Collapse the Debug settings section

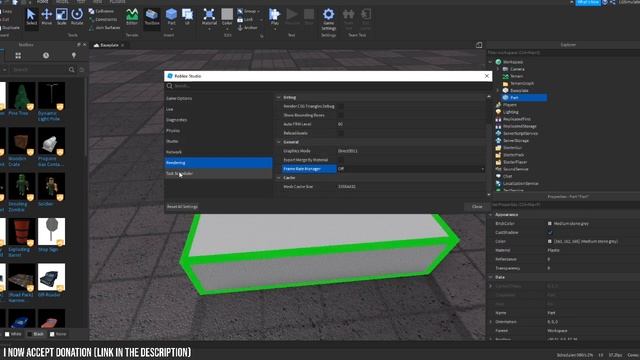point(279,98)
